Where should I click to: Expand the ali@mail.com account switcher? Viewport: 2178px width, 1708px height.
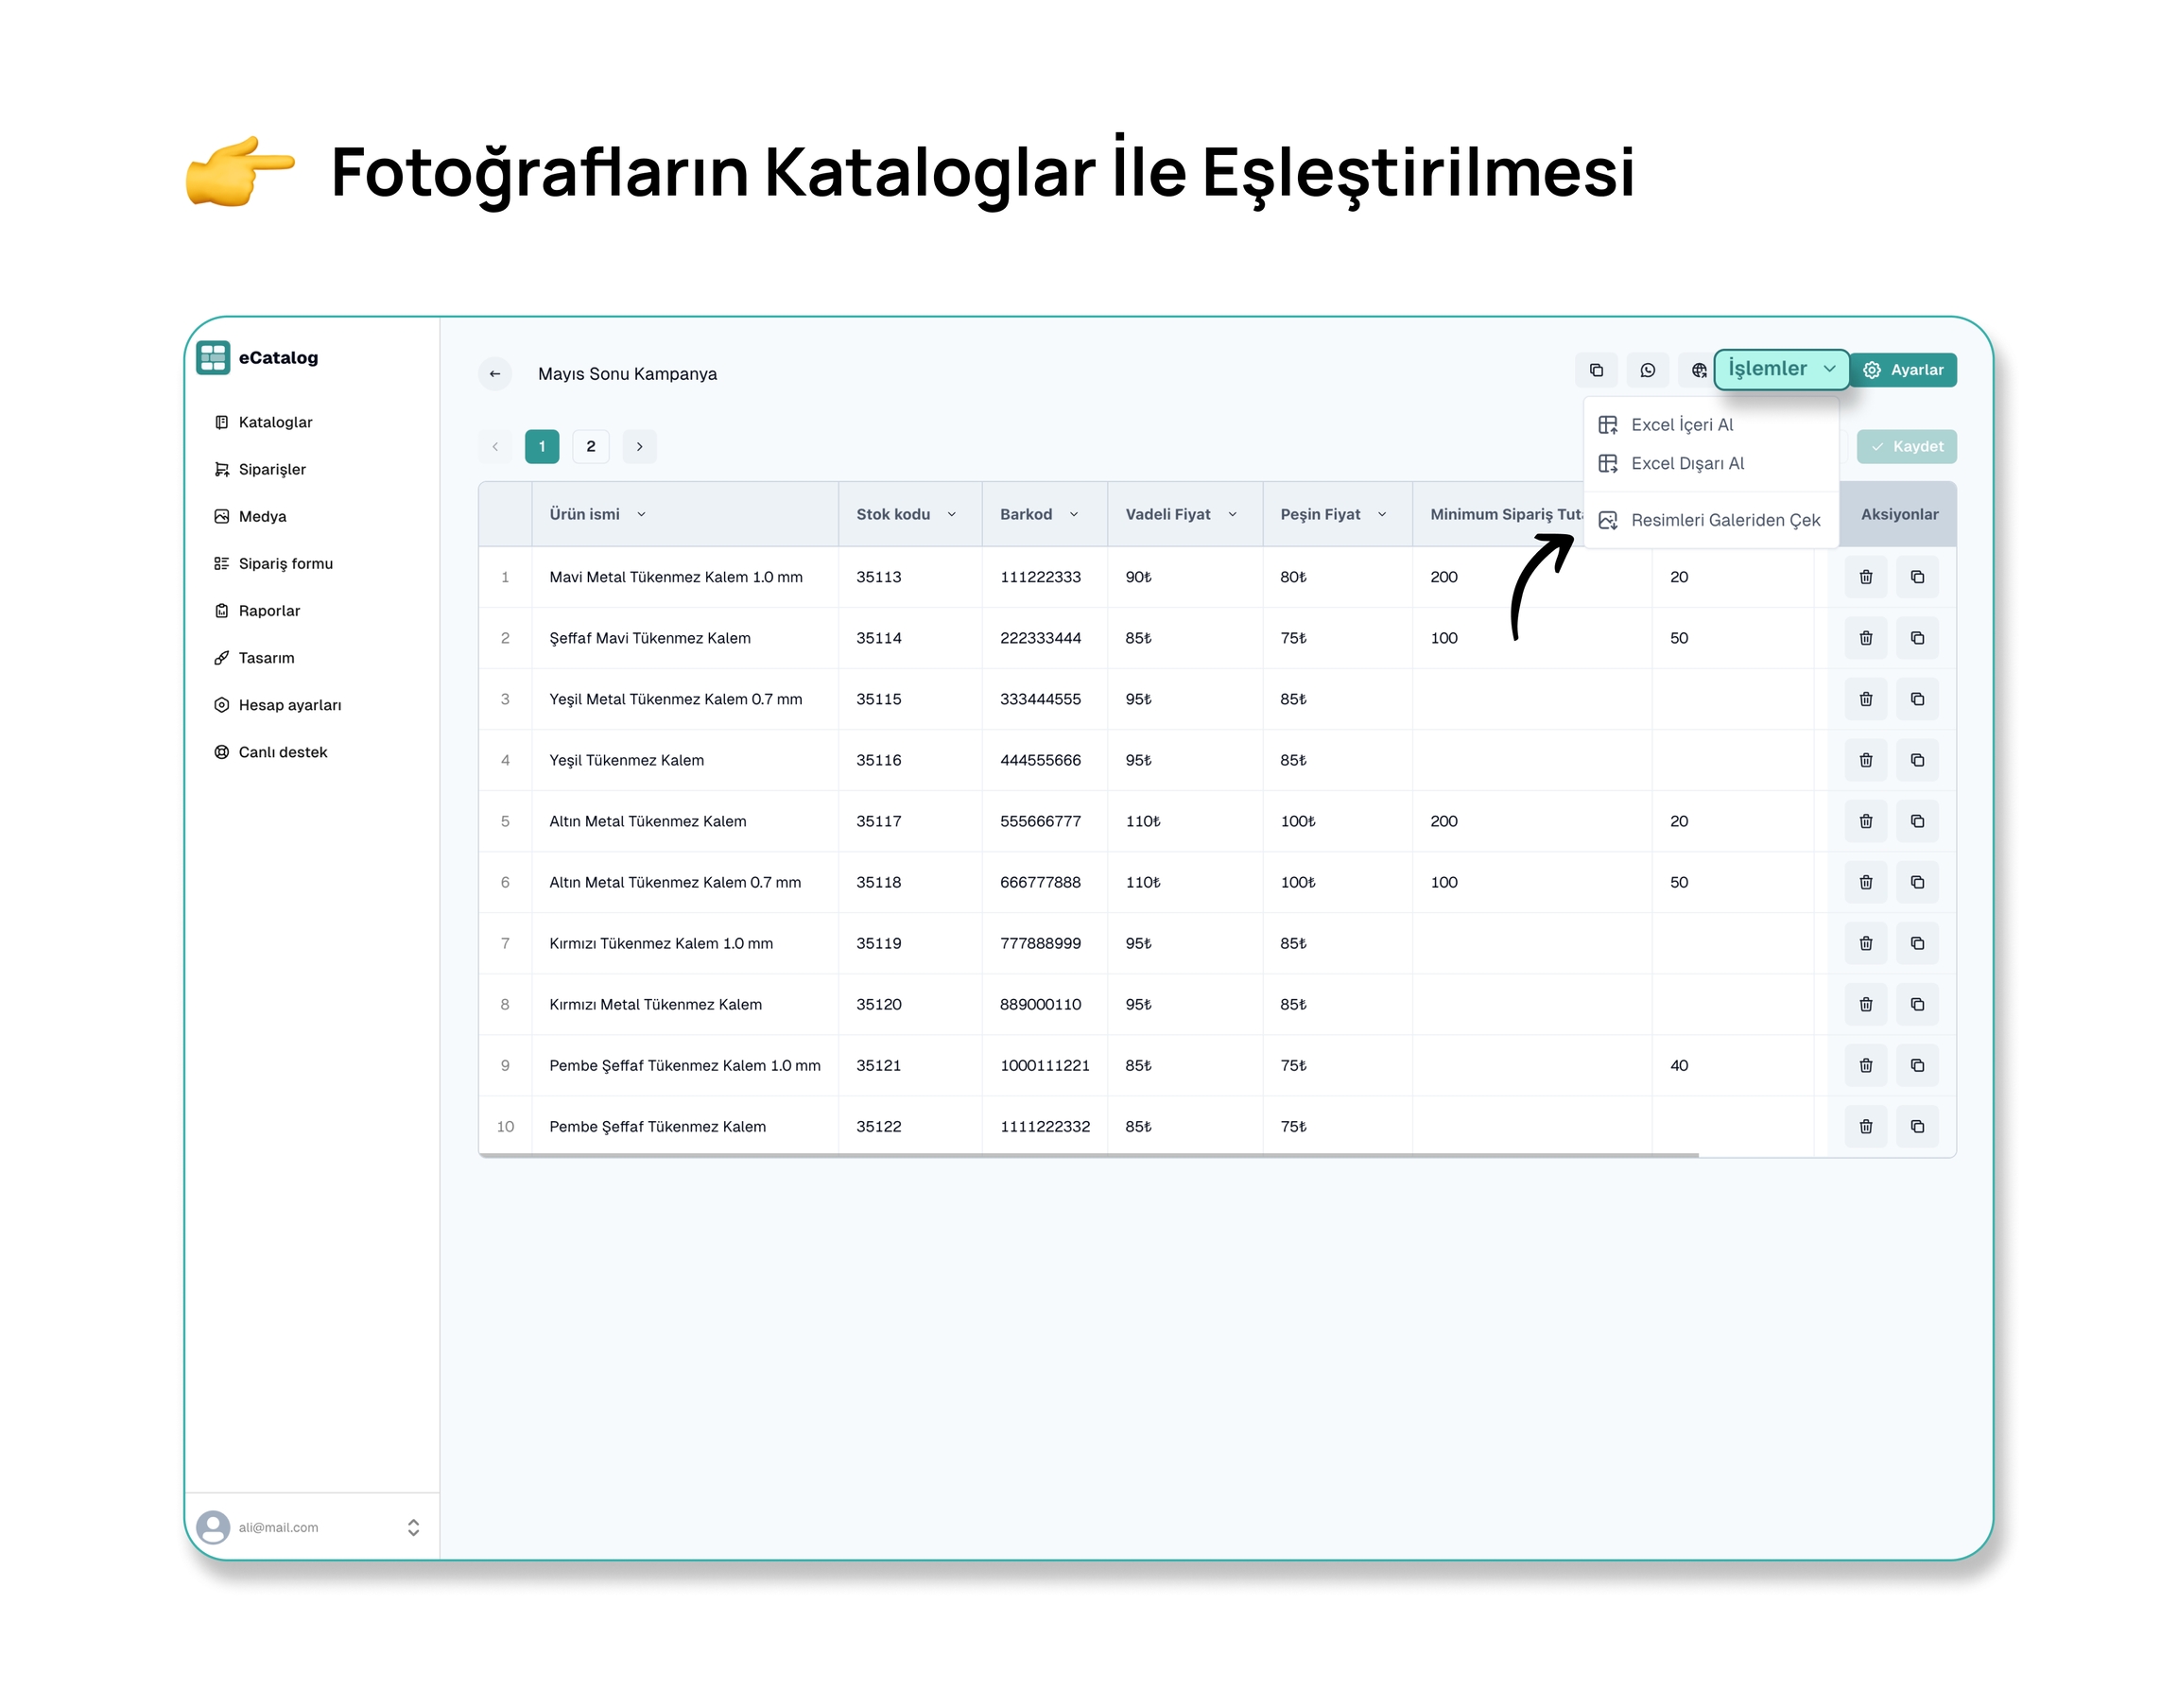pos(413,1527)
